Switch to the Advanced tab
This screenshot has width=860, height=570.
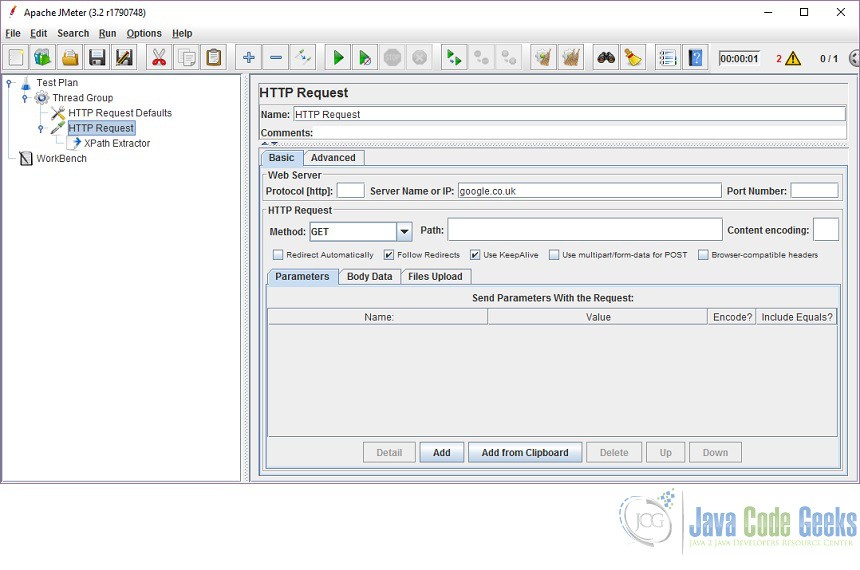point(333,157)
